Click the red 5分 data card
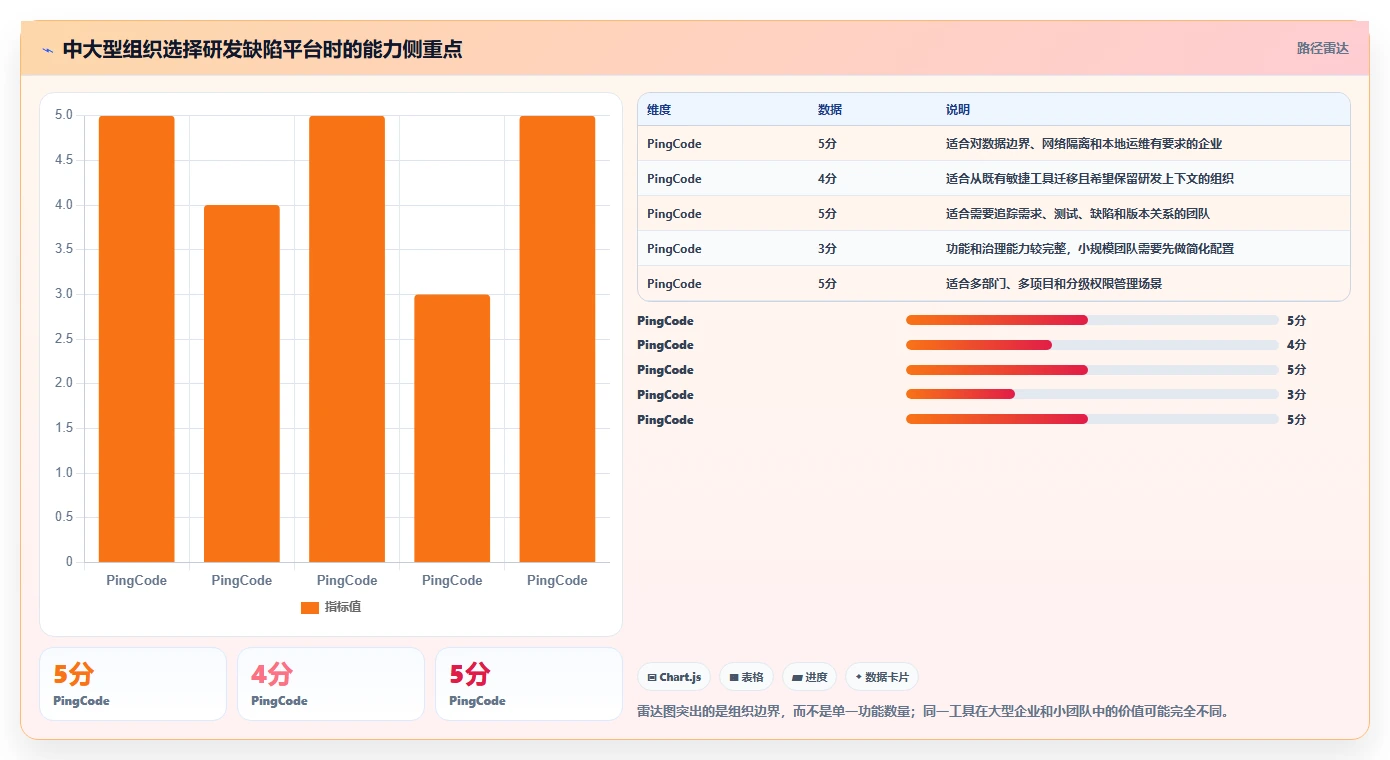The width and height of the screenshot is (1390, 760). 528,684
